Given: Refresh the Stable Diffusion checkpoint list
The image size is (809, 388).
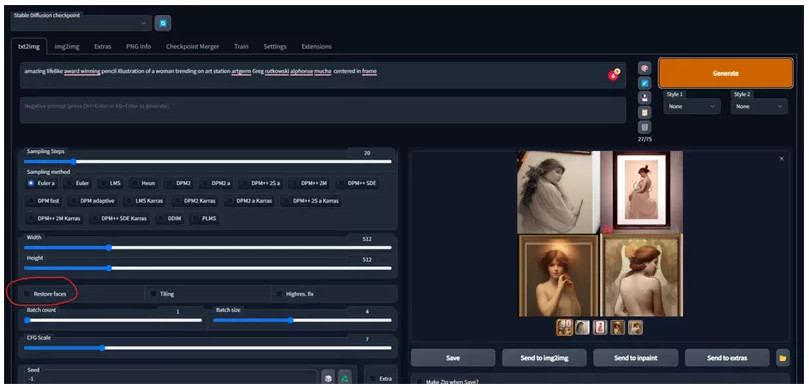Looking at the screenshot, I should [x=163, y=23].
